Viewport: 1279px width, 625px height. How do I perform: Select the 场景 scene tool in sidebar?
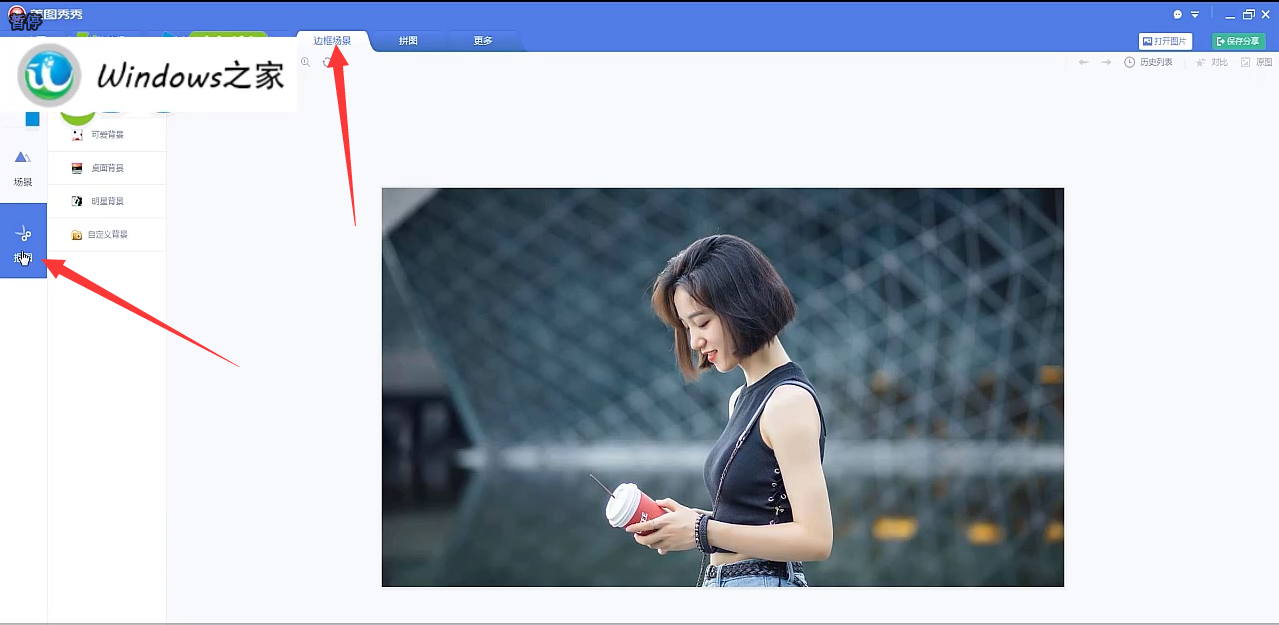[x=23, y=167]
